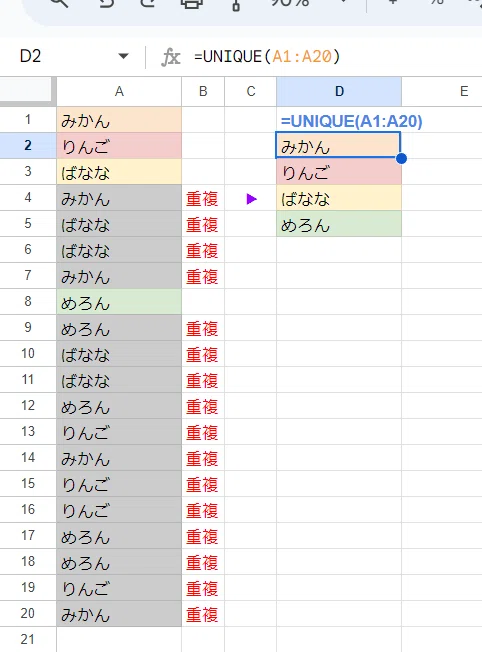482x652 pixels.
Task: Click 重複 in row 4
Action: pyautogui.click(x=202, y=199)
